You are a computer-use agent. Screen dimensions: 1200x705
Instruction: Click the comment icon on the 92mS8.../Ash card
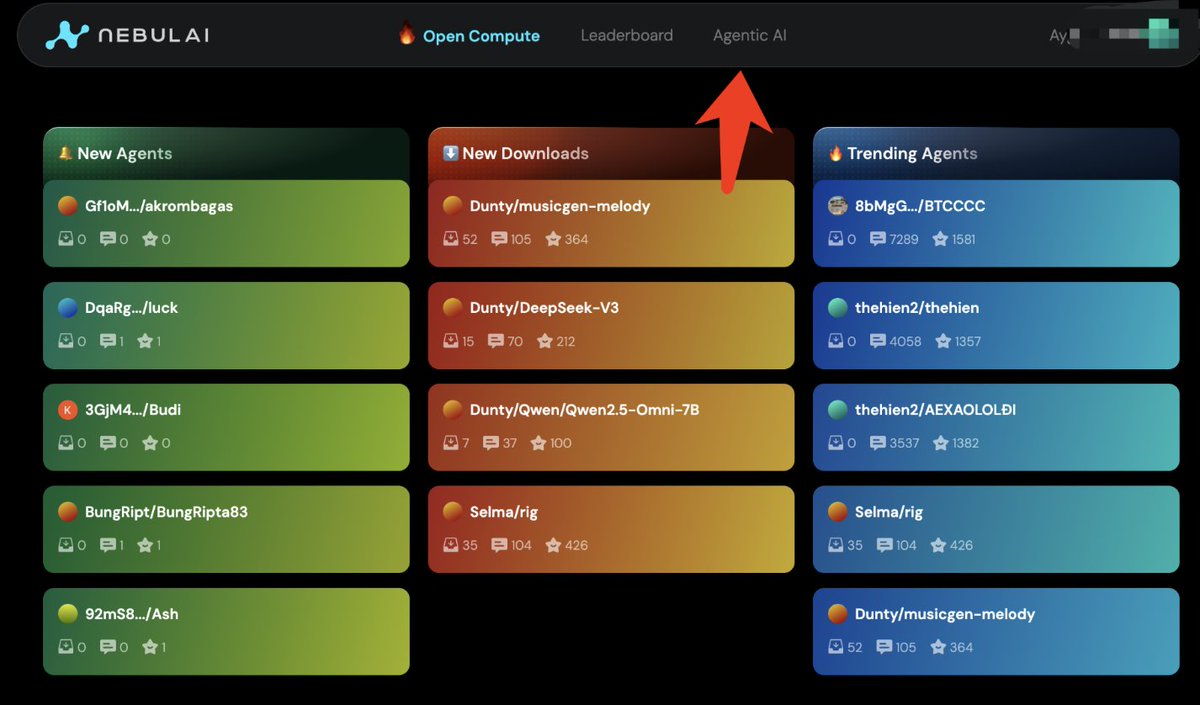108,647
